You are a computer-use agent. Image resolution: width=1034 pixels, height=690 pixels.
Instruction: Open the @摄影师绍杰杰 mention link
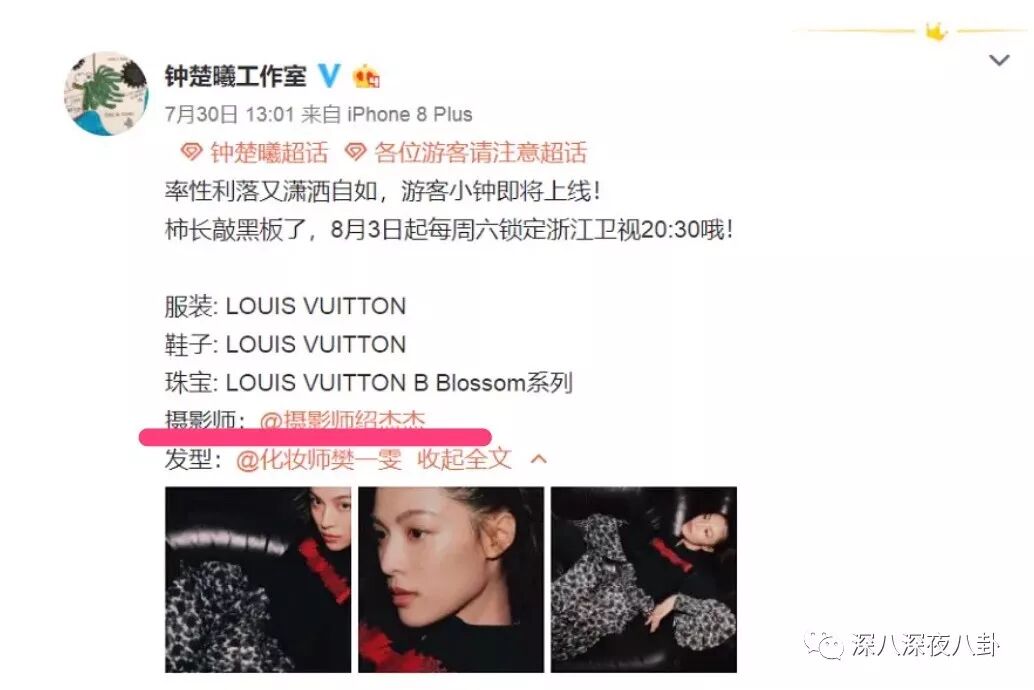[x=342, y=420]
